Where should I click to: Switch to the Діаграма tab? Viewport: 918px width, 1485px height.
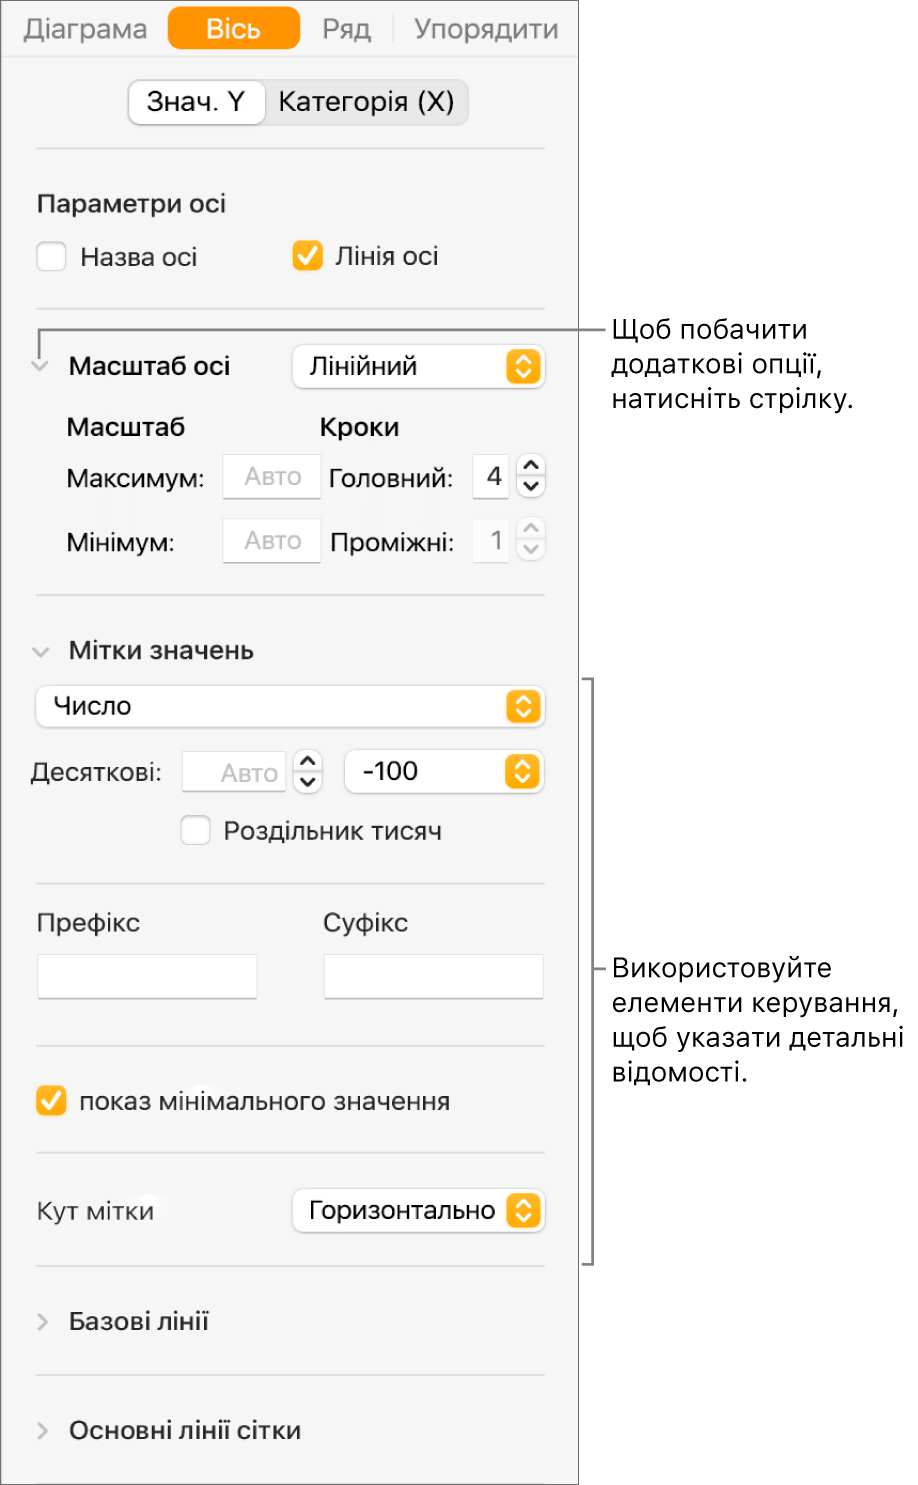pyautogui.click(x=86, y=29)
